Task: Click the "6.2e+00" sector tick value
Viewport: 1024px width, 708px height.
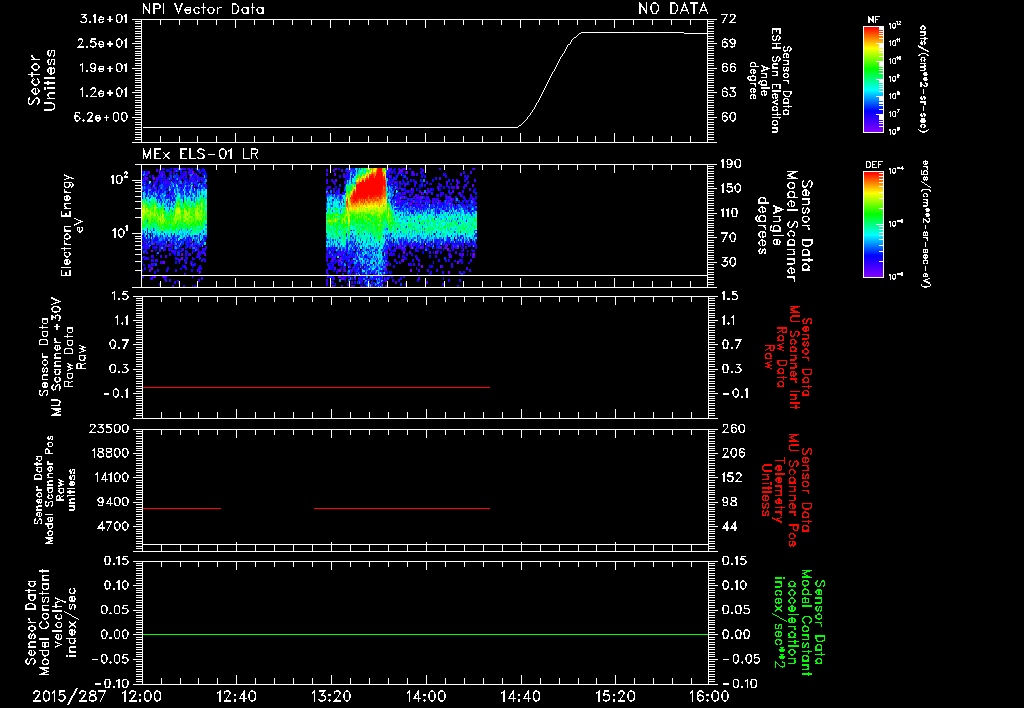Action: (x=103, y=118)
